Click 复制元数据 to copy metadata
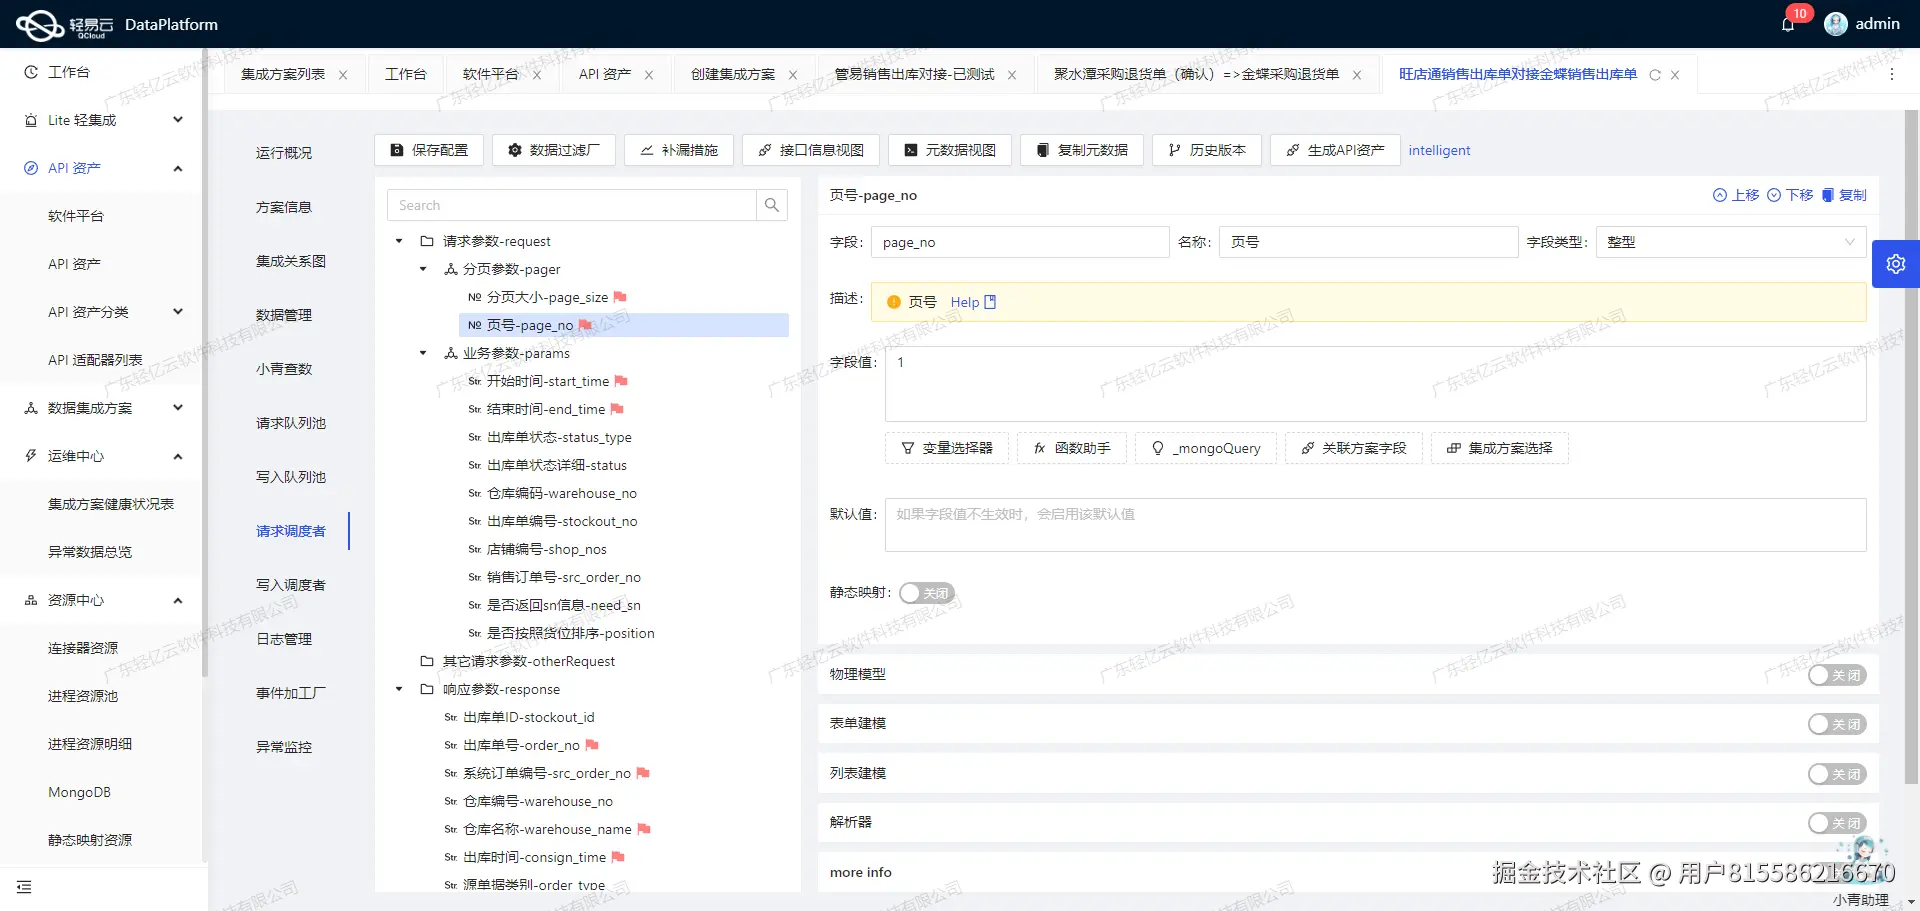Viewport: 1920px width, 911px height. (x=1081, y=150)
